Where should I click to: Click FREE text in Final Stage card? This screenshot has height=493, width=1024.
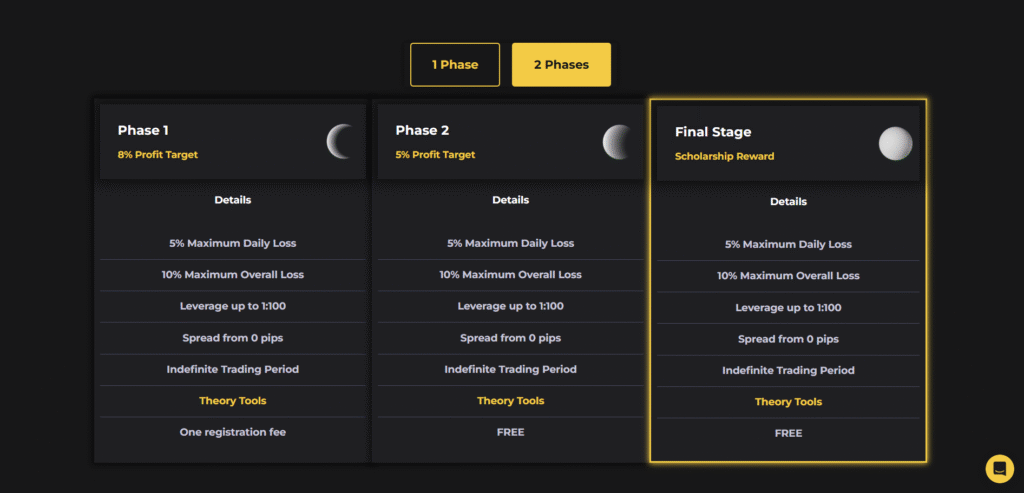click(788, 434)
